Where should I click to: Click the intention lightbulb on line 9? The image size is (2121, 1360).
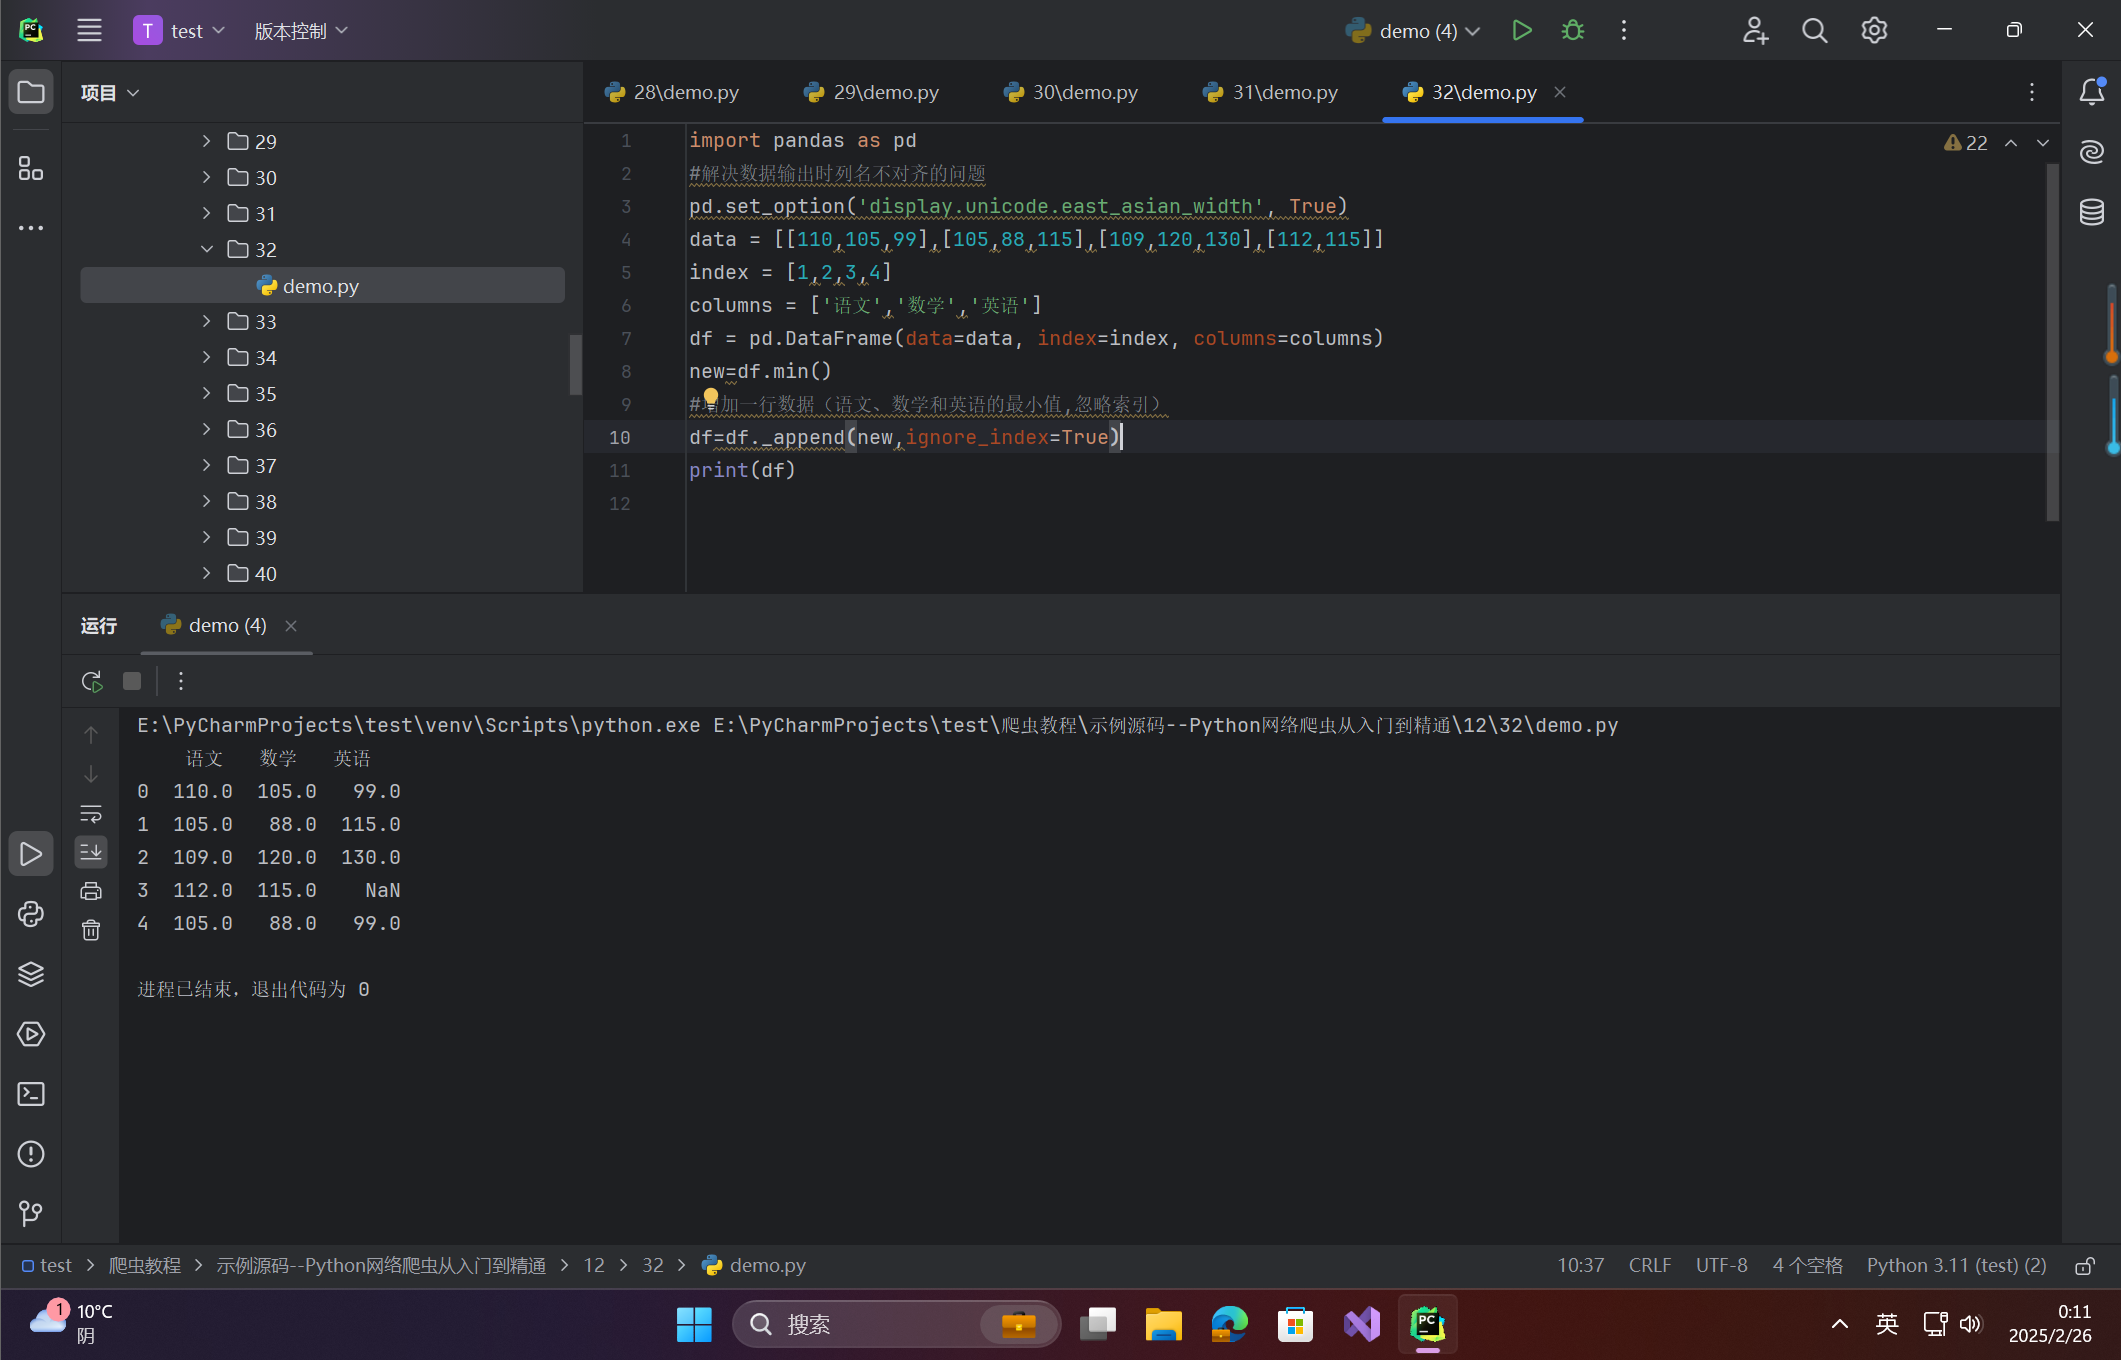point(710,397)
